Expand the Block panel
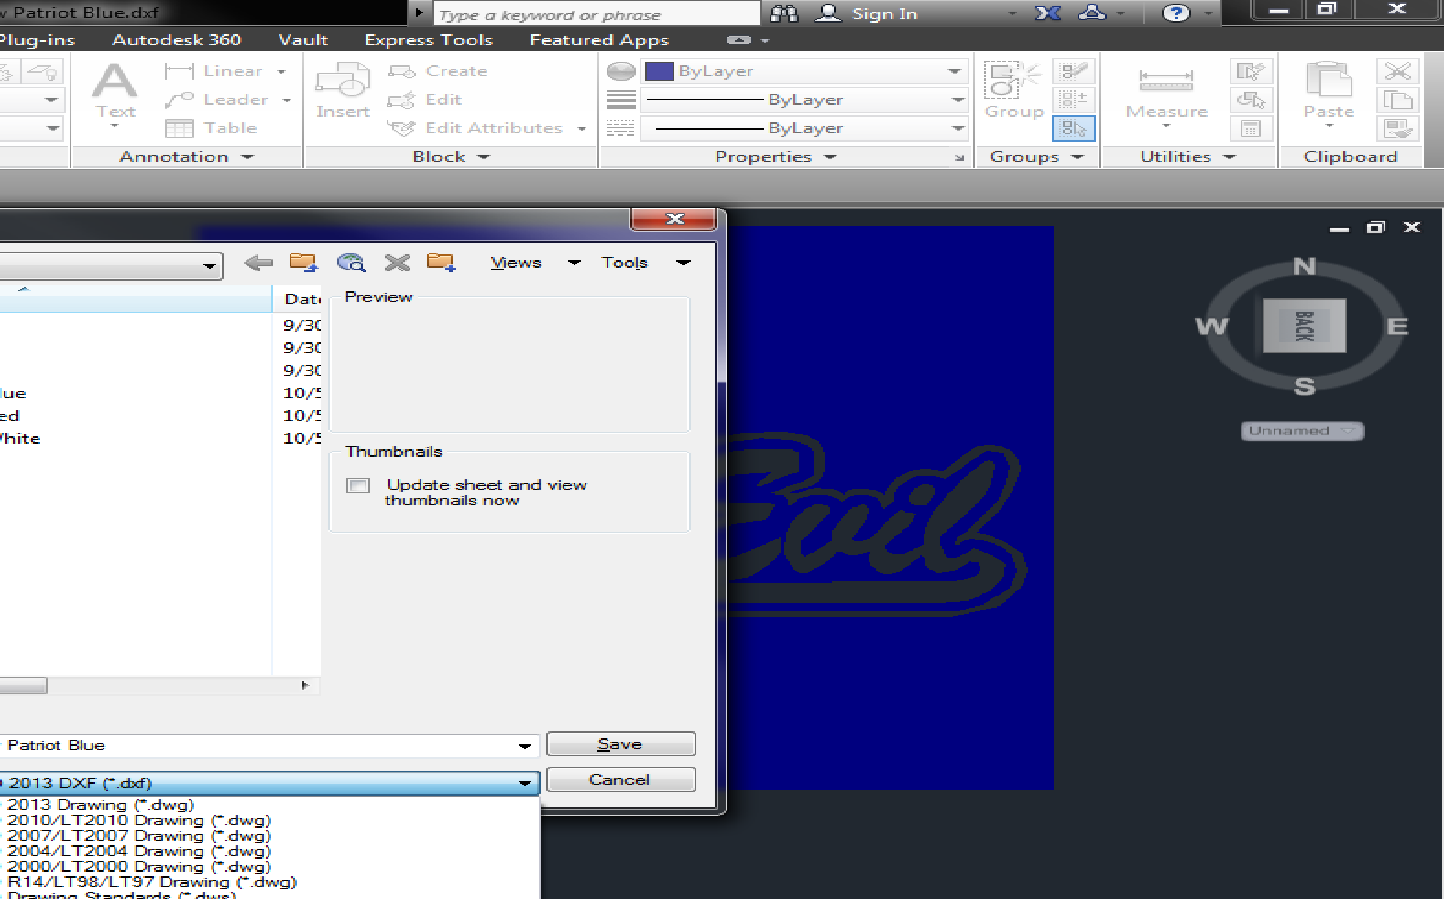This screenshot has height=899, width=1444. [451, 157]
